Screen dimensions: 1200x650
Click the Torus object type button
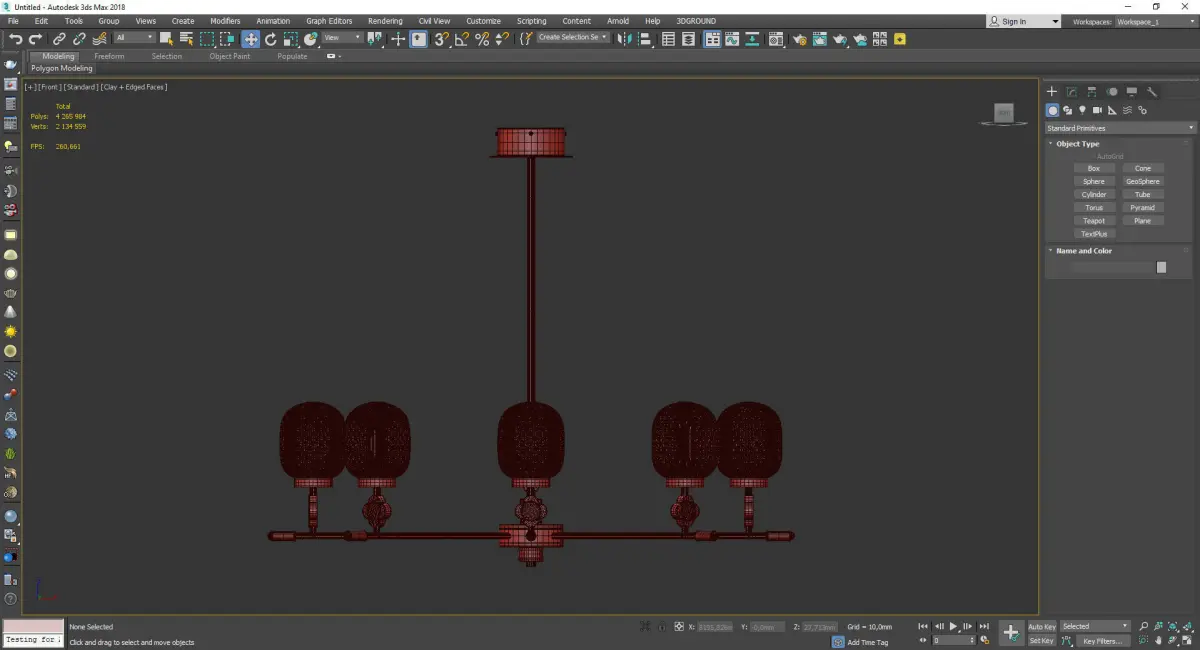click(x=1094, y=208)
